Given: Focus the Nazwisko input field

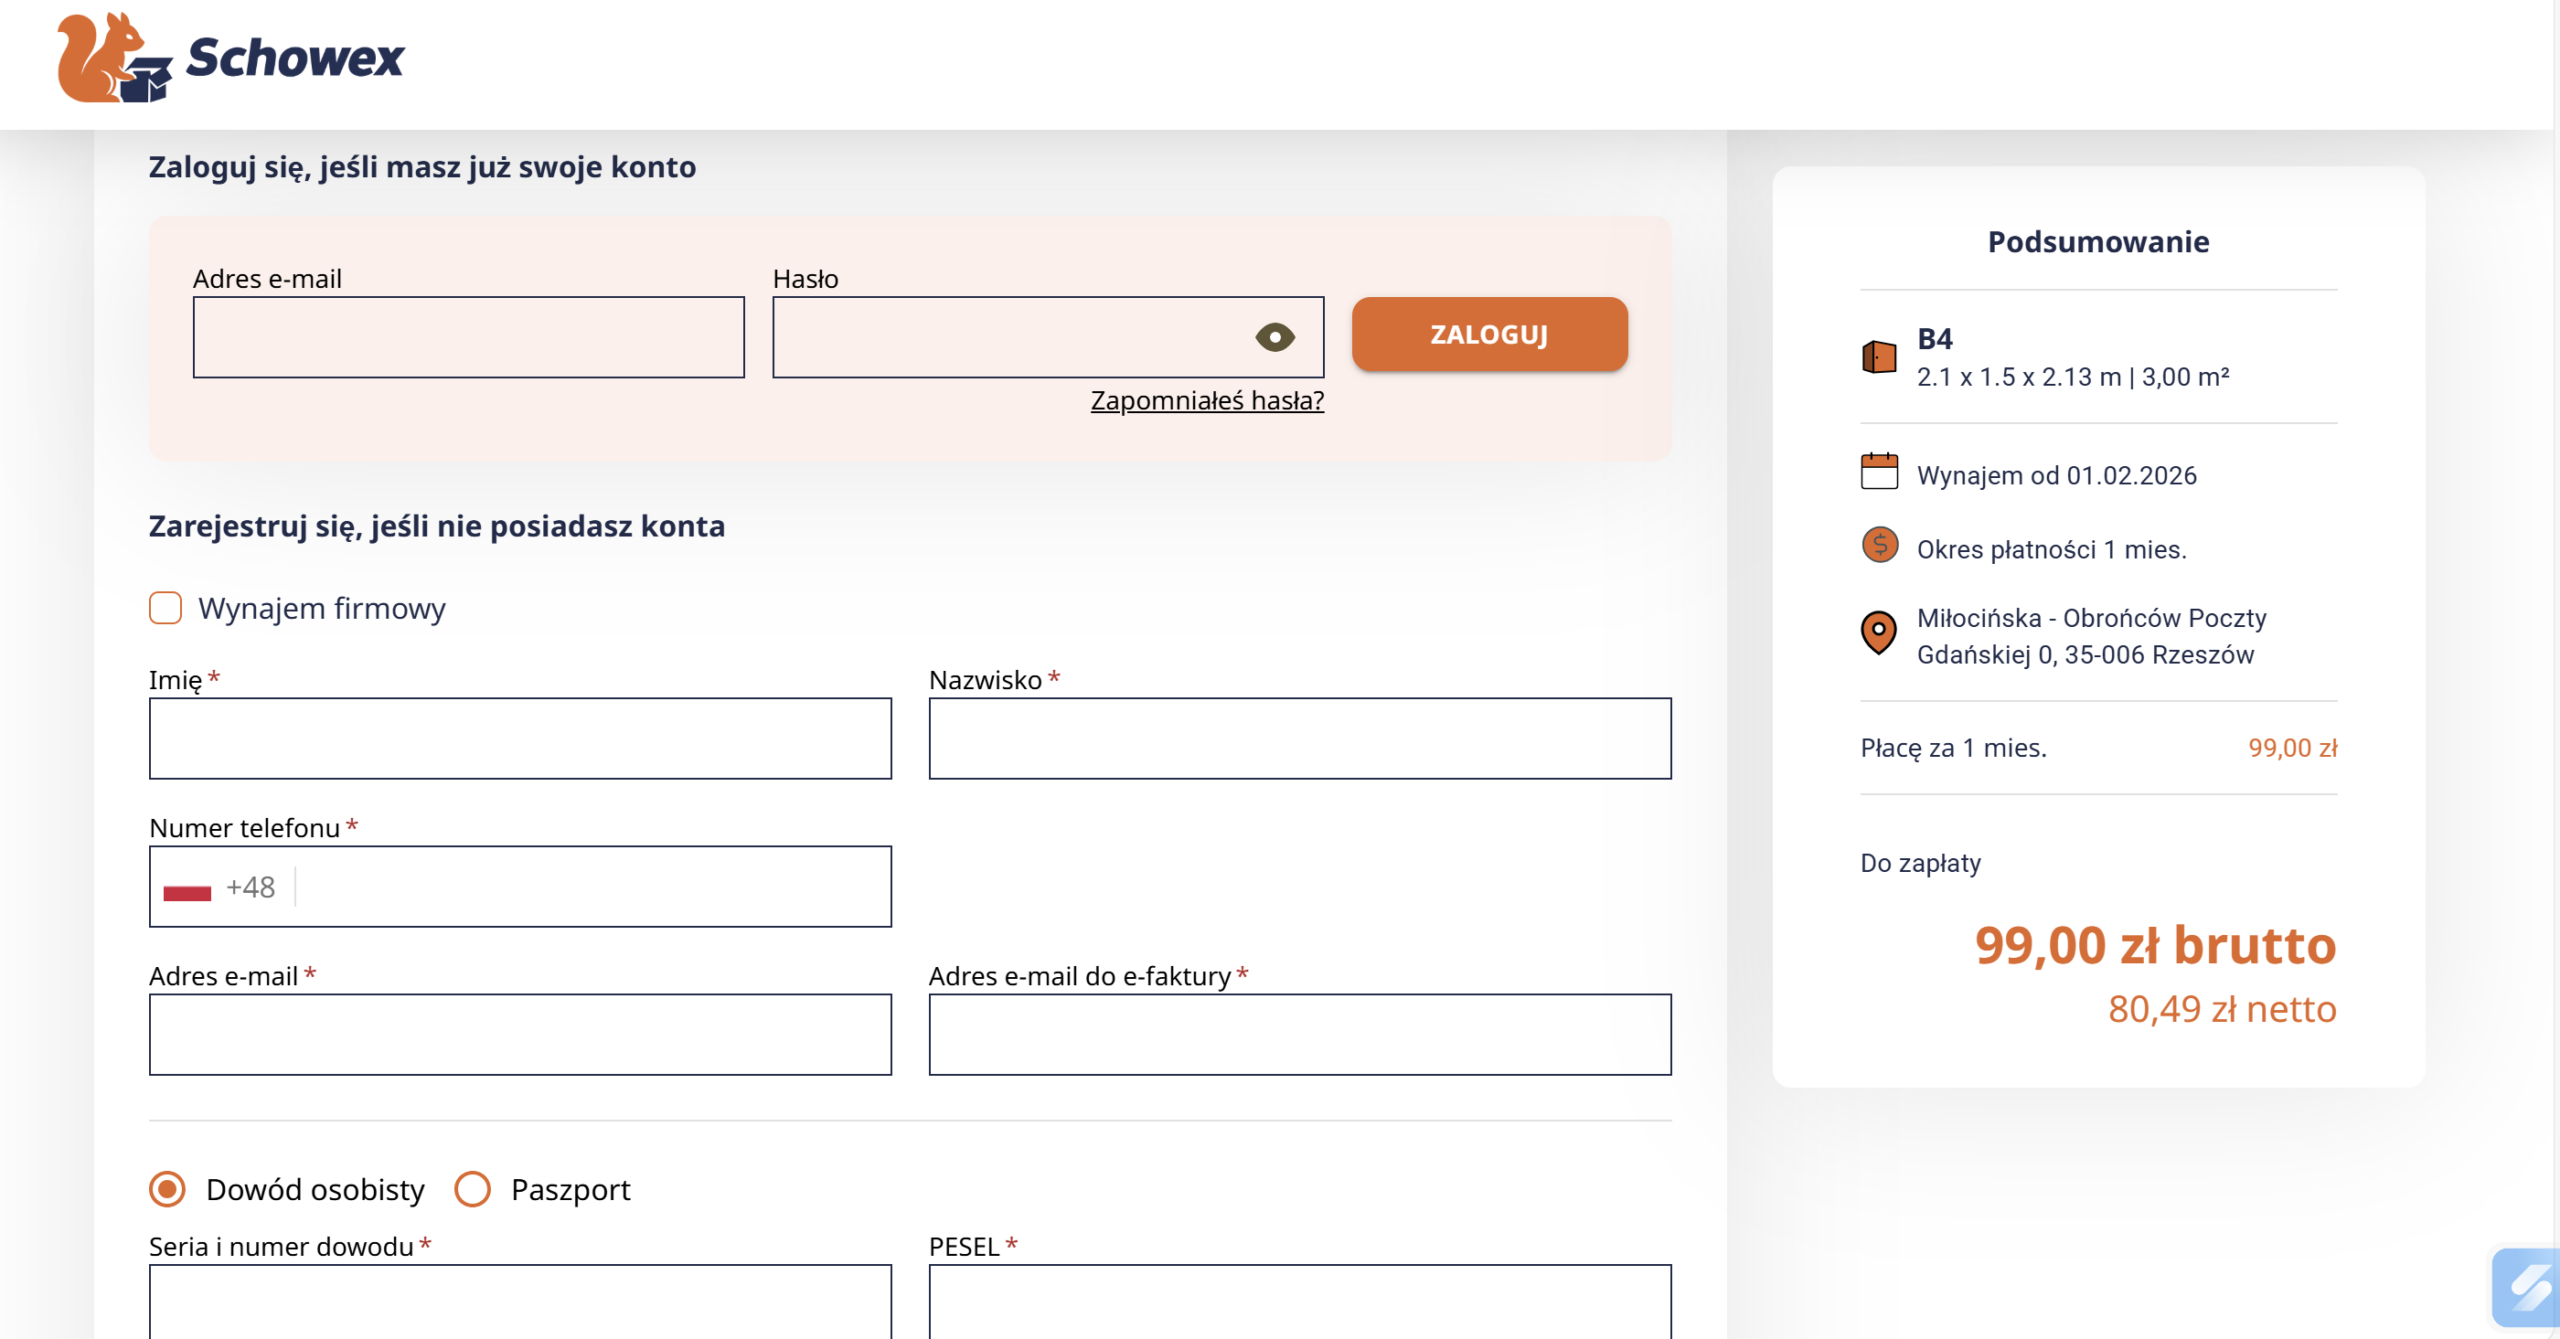Looking at the screenshot, I should pos(1299,739).
